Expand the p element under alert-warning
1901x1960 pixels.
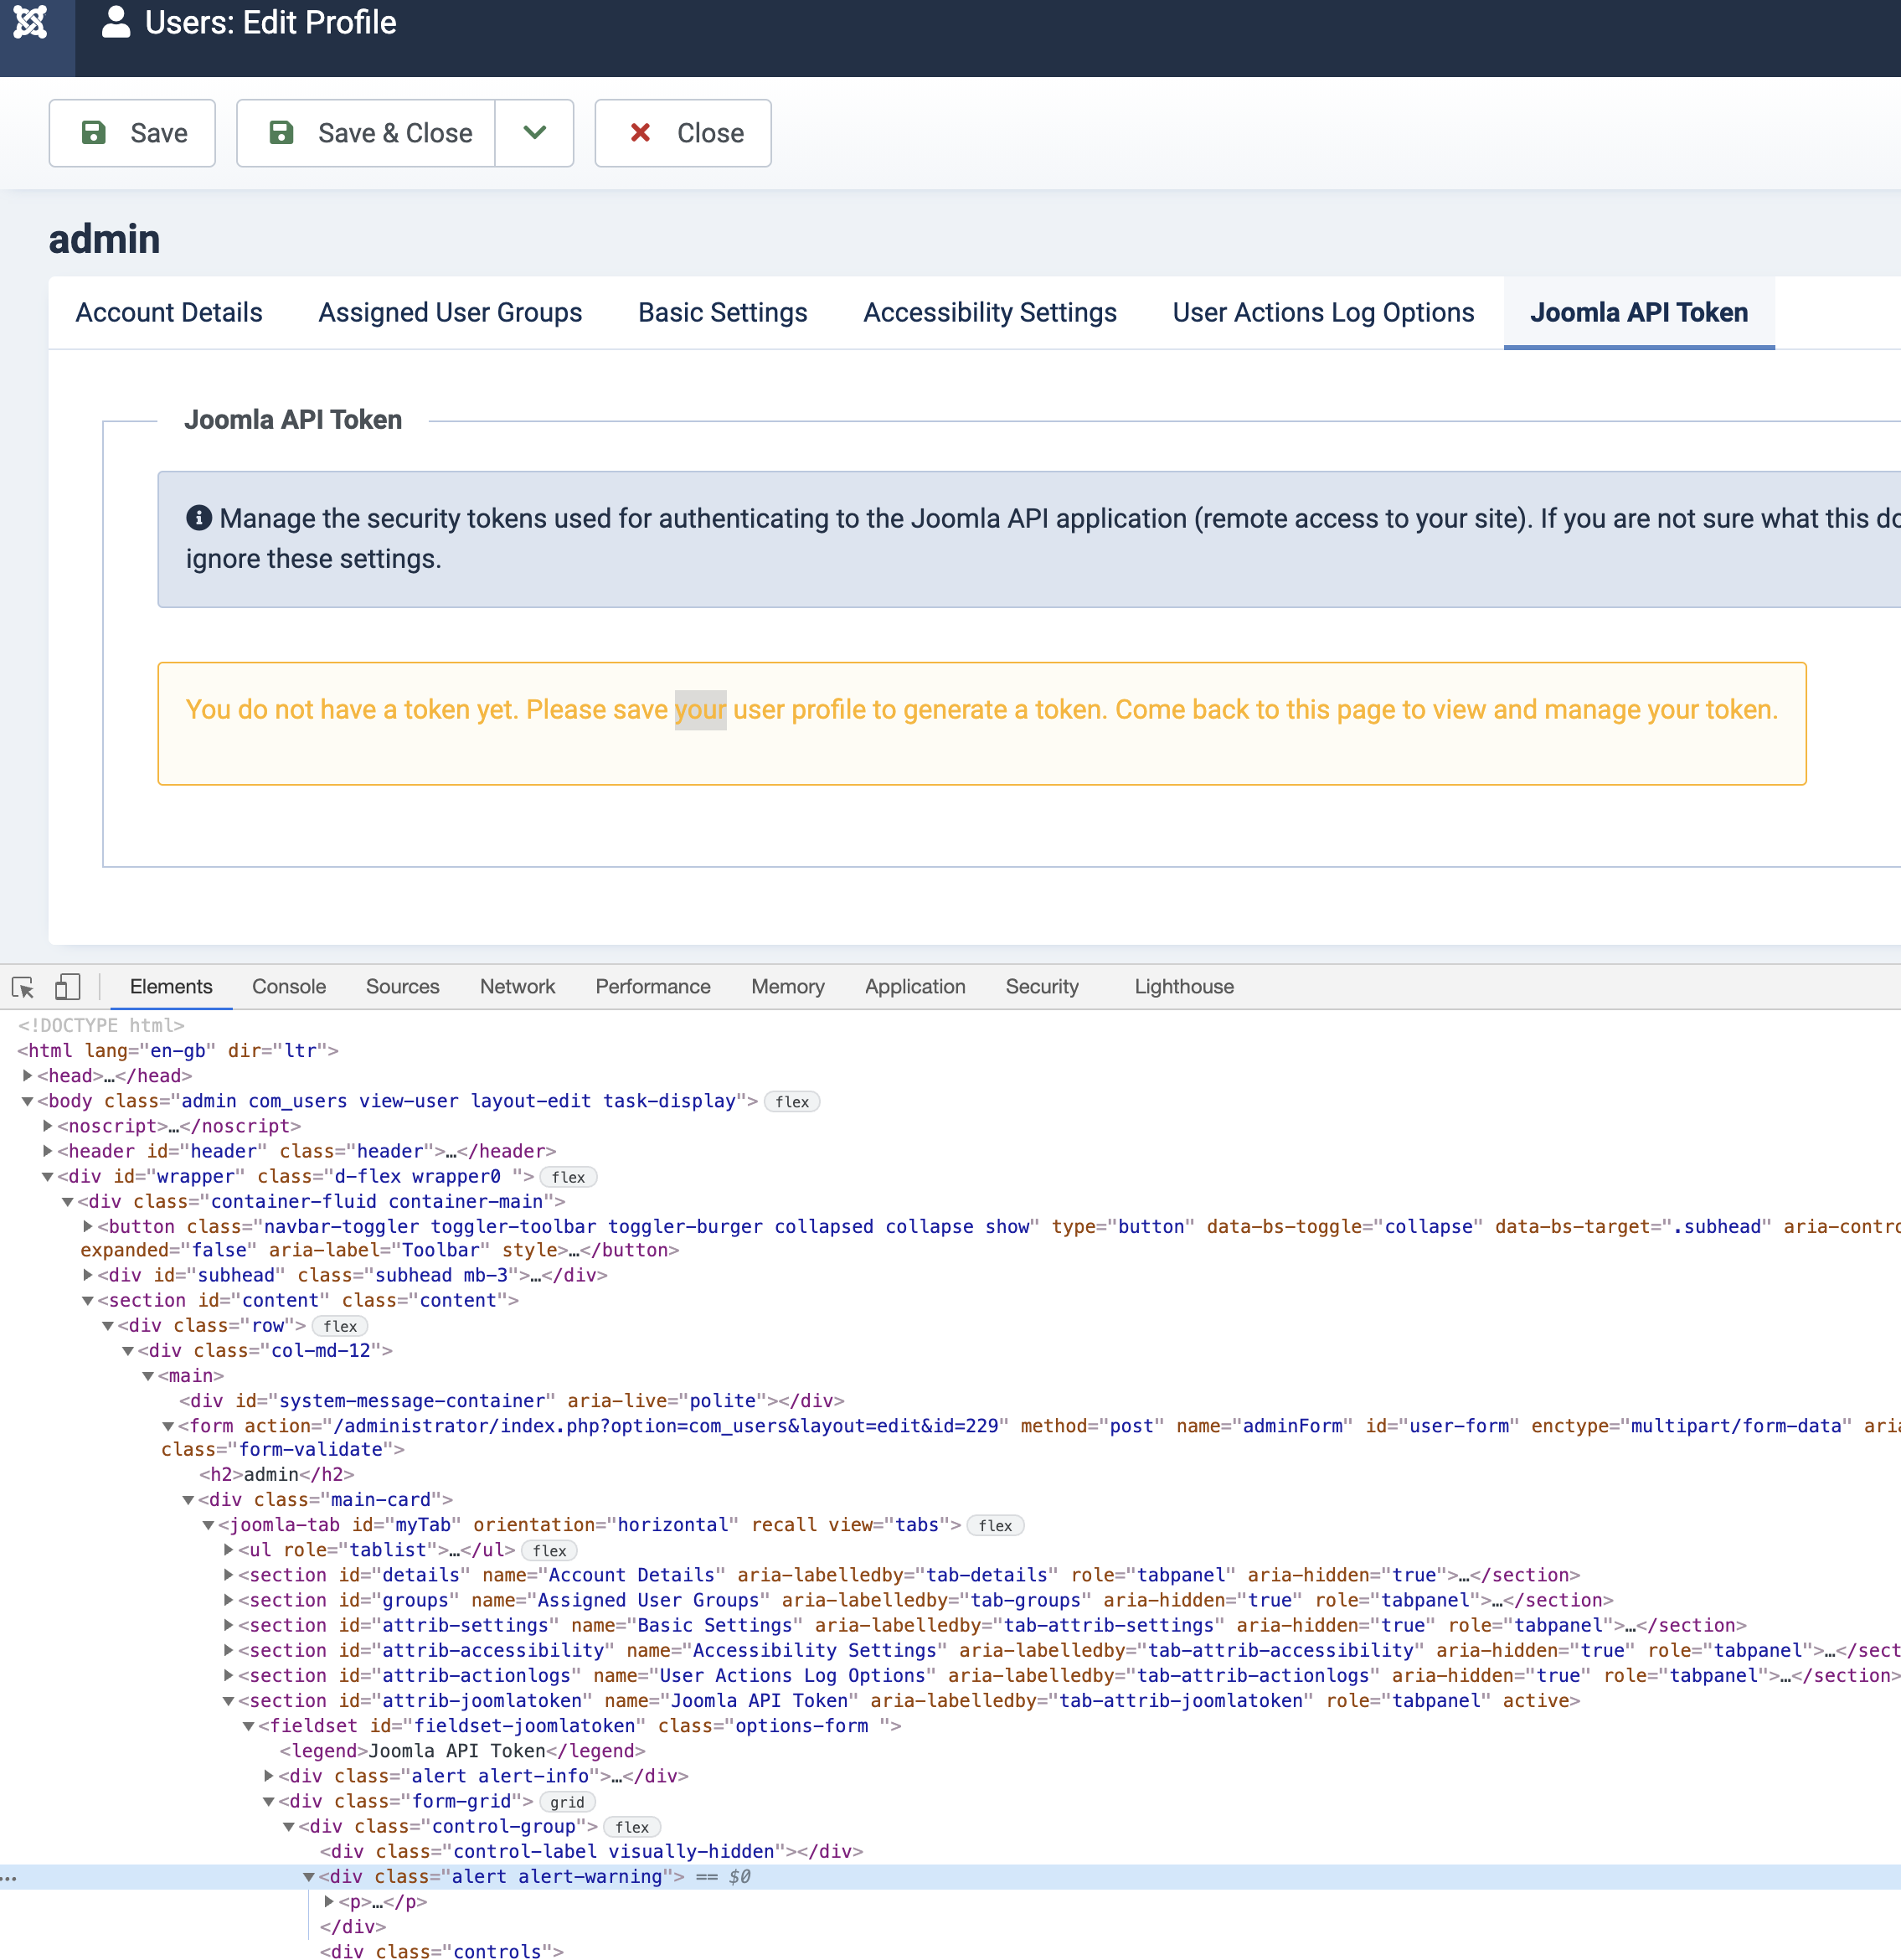tap(329, 1902)
